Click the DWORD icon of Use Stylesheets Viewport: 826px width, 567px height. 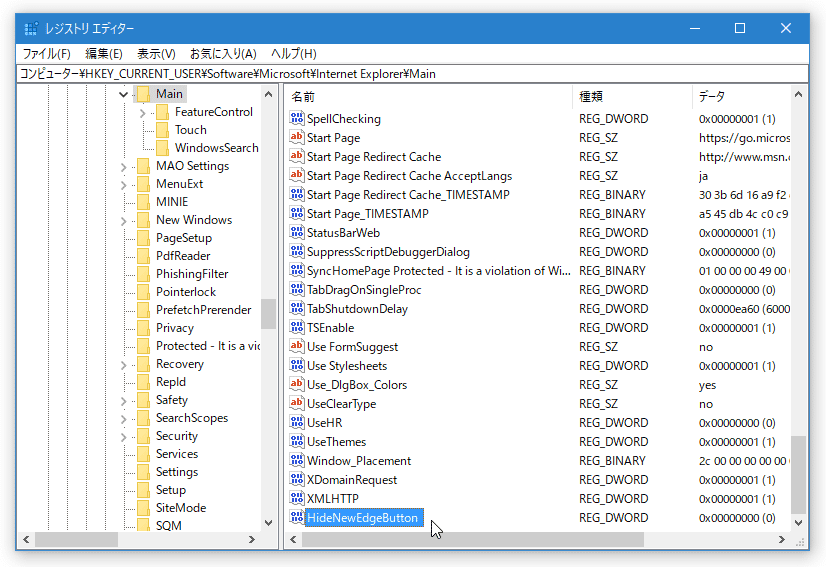click(x=297, y=365)
